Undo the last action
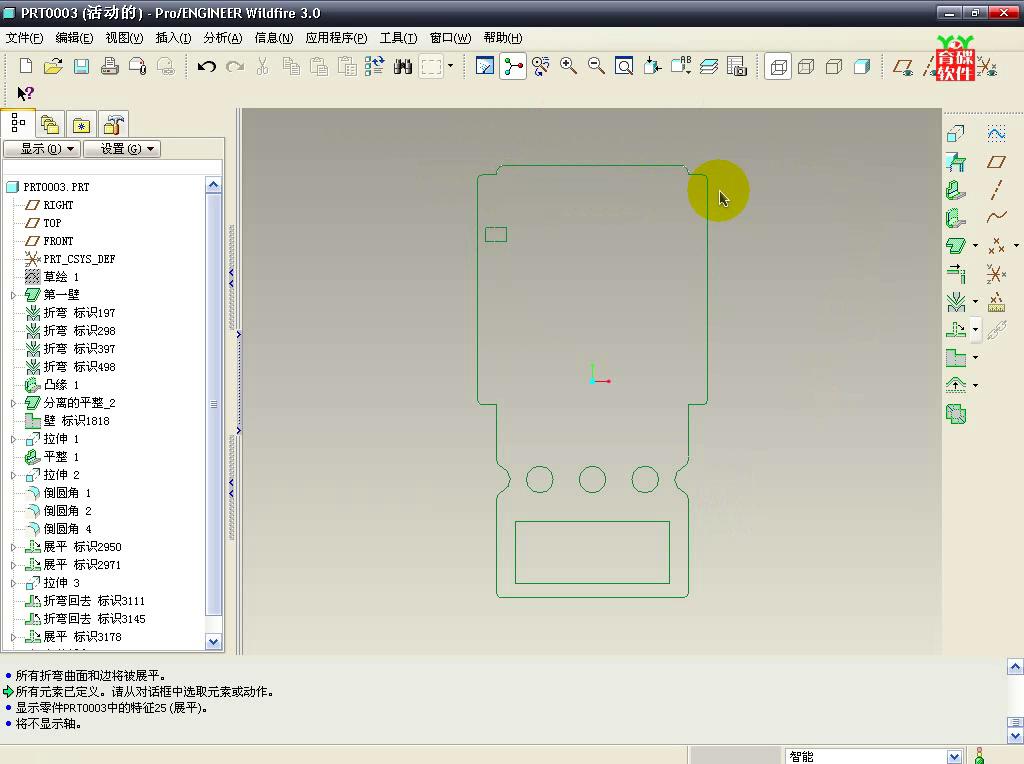 pos(206,66)
